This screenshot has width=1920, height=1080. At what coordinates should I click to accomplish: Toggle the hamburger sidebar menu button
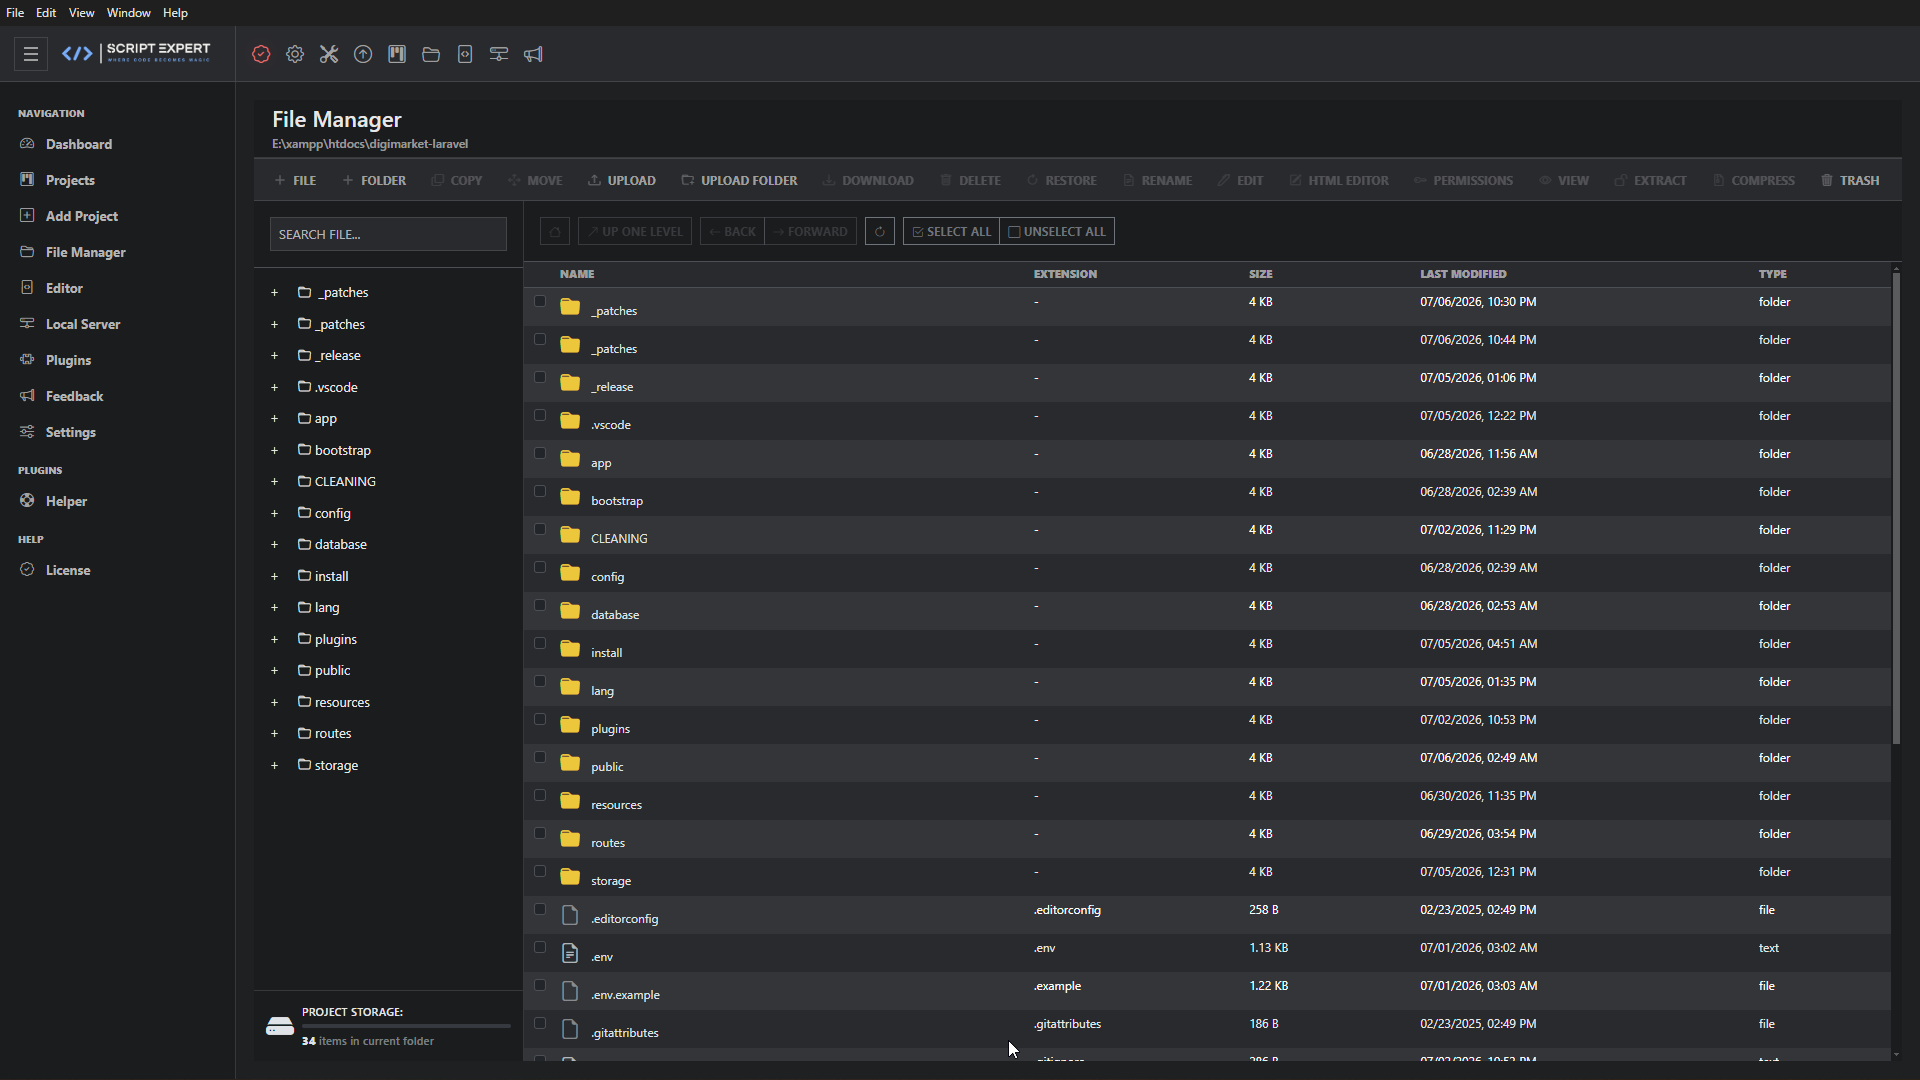(31, 54)
